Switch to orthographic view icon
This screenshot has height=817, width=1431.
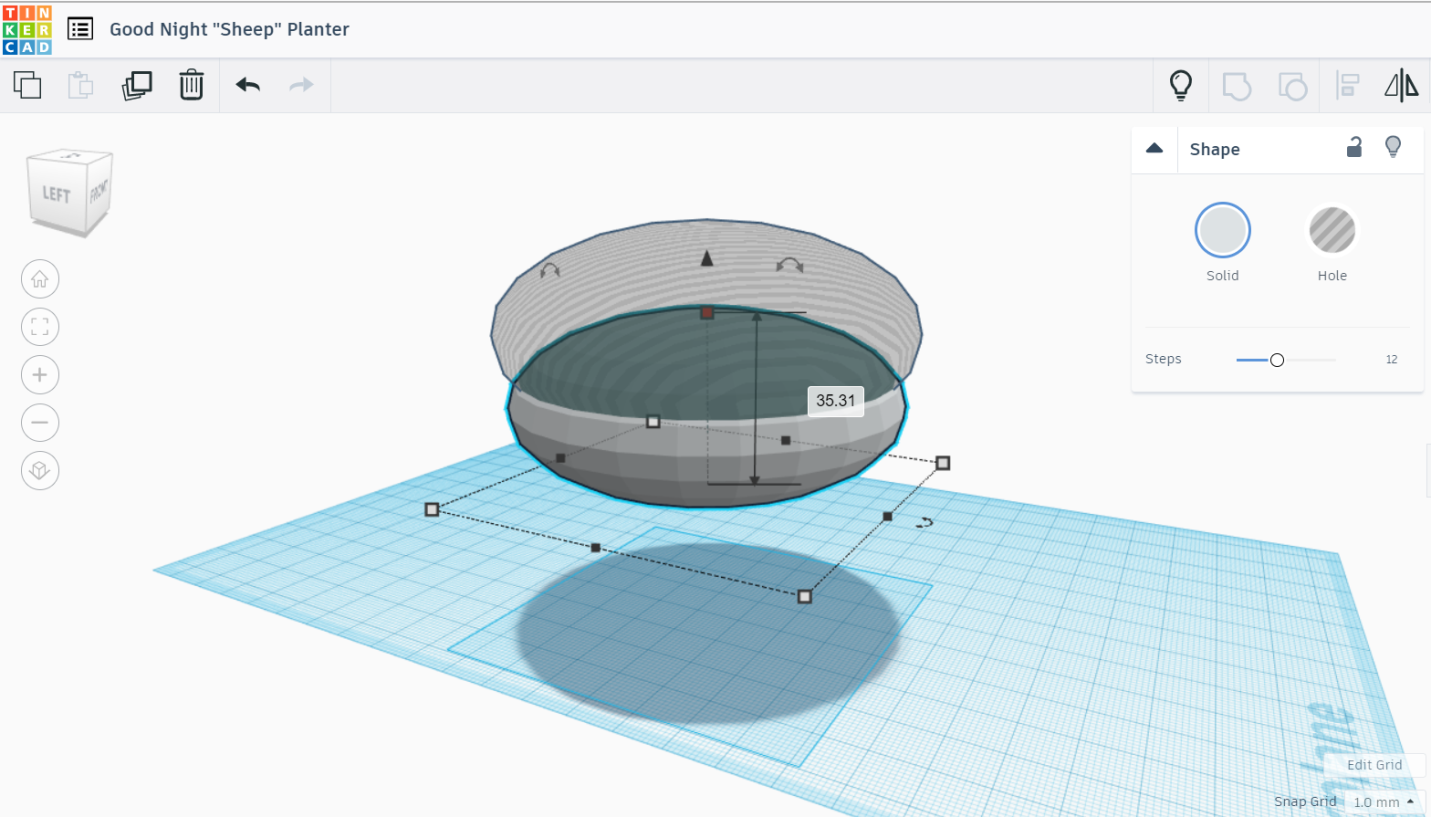[x=40, y=471]
